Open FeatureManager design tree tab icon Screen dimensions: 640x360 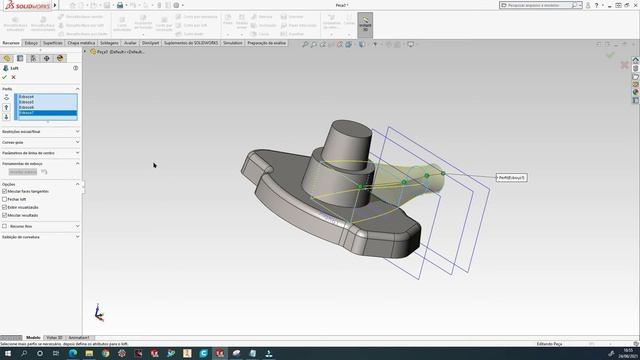(x=7, y=58)
